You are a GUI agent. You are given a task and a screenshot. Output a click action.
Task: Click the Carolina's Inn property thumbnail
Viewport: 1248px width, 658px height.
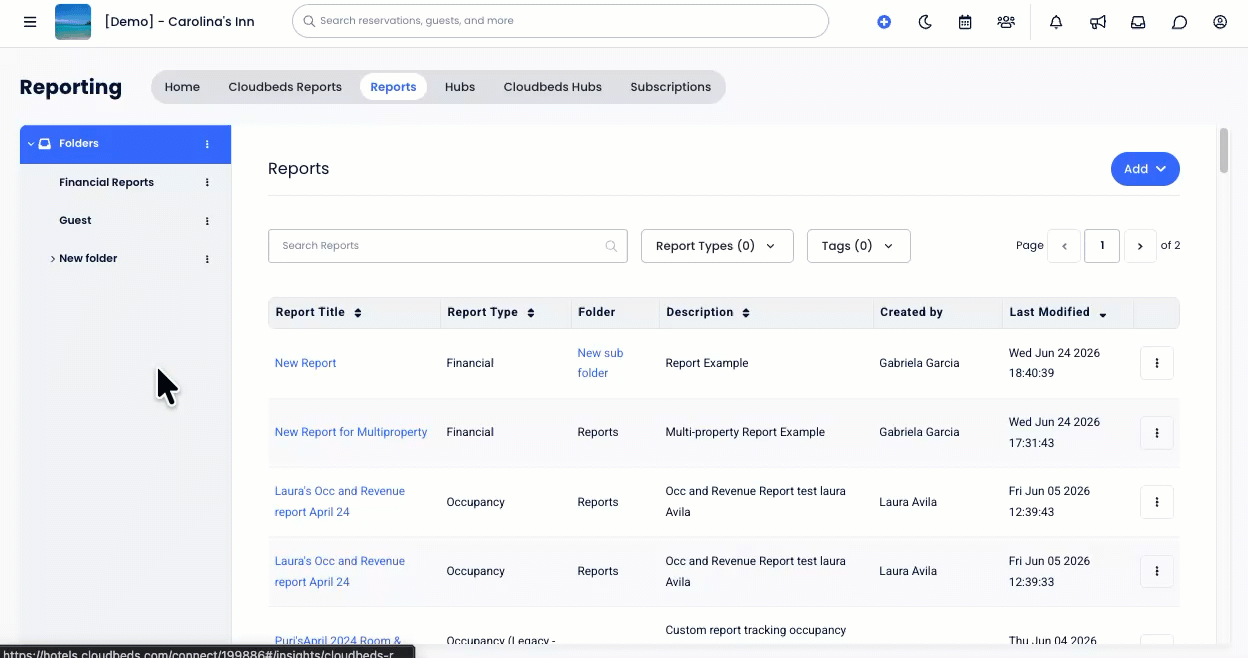pos(73,22)
